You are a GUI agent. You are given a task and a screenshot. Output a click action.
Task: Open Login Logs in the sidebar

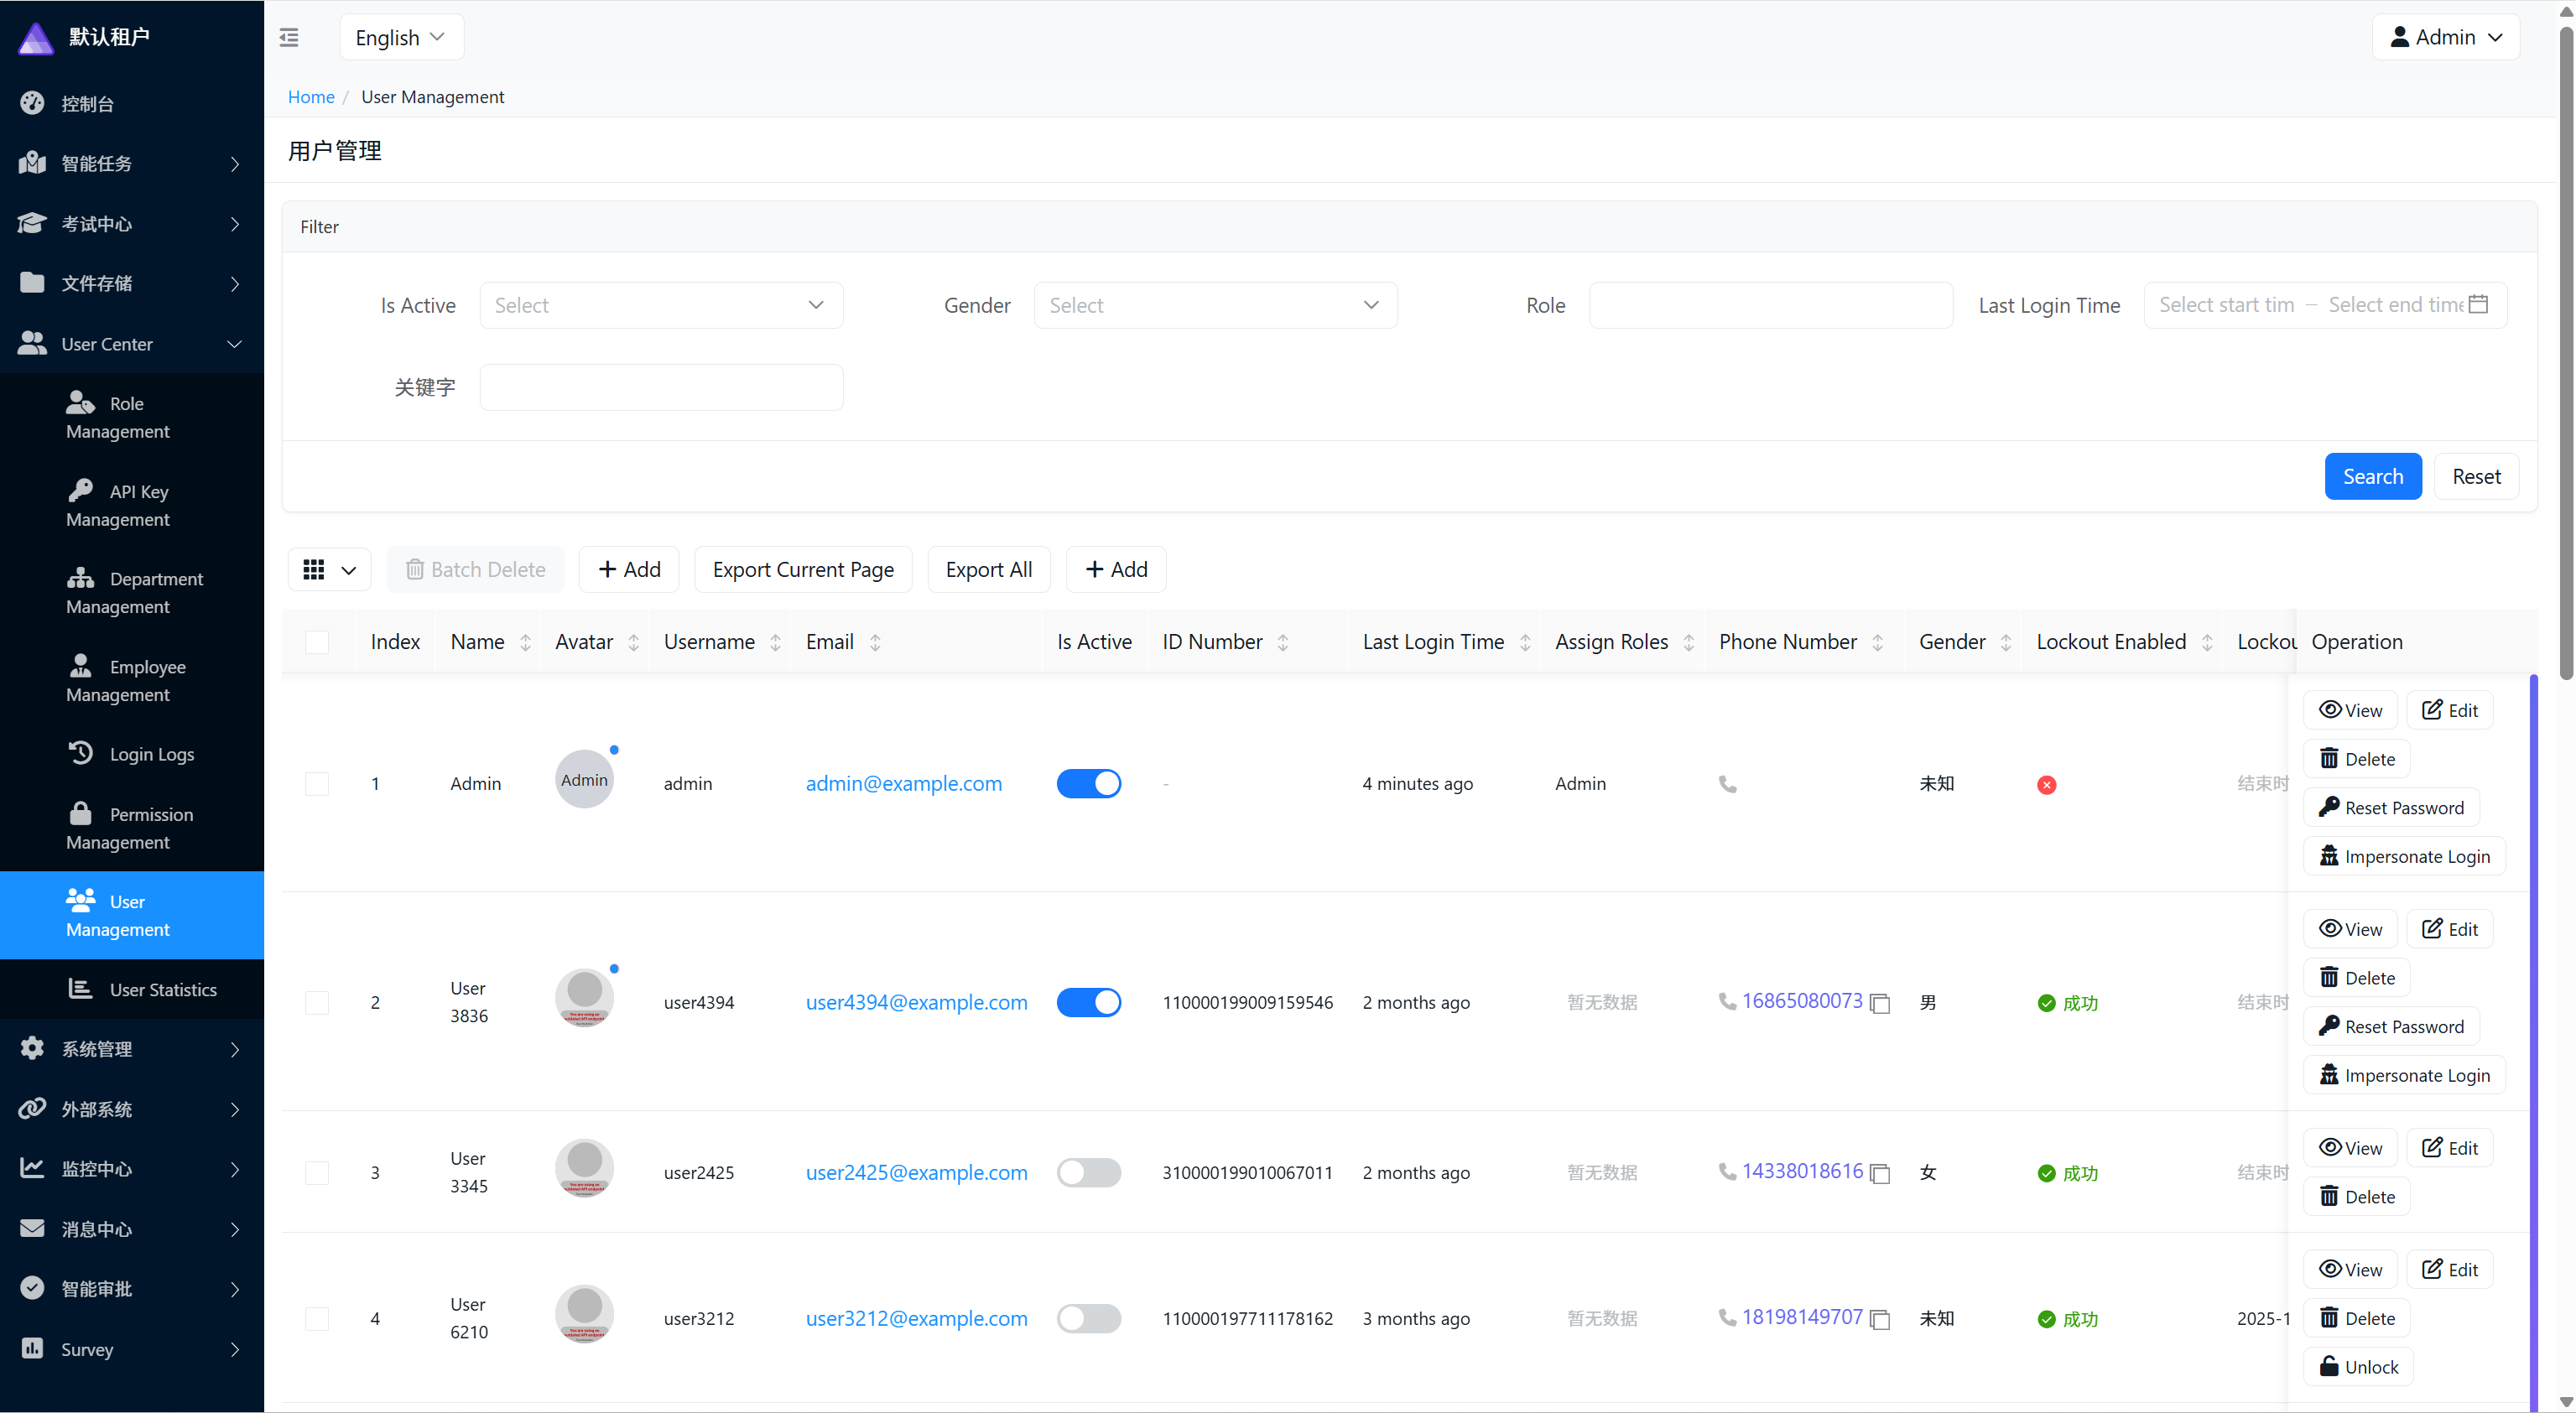point(151,754)
